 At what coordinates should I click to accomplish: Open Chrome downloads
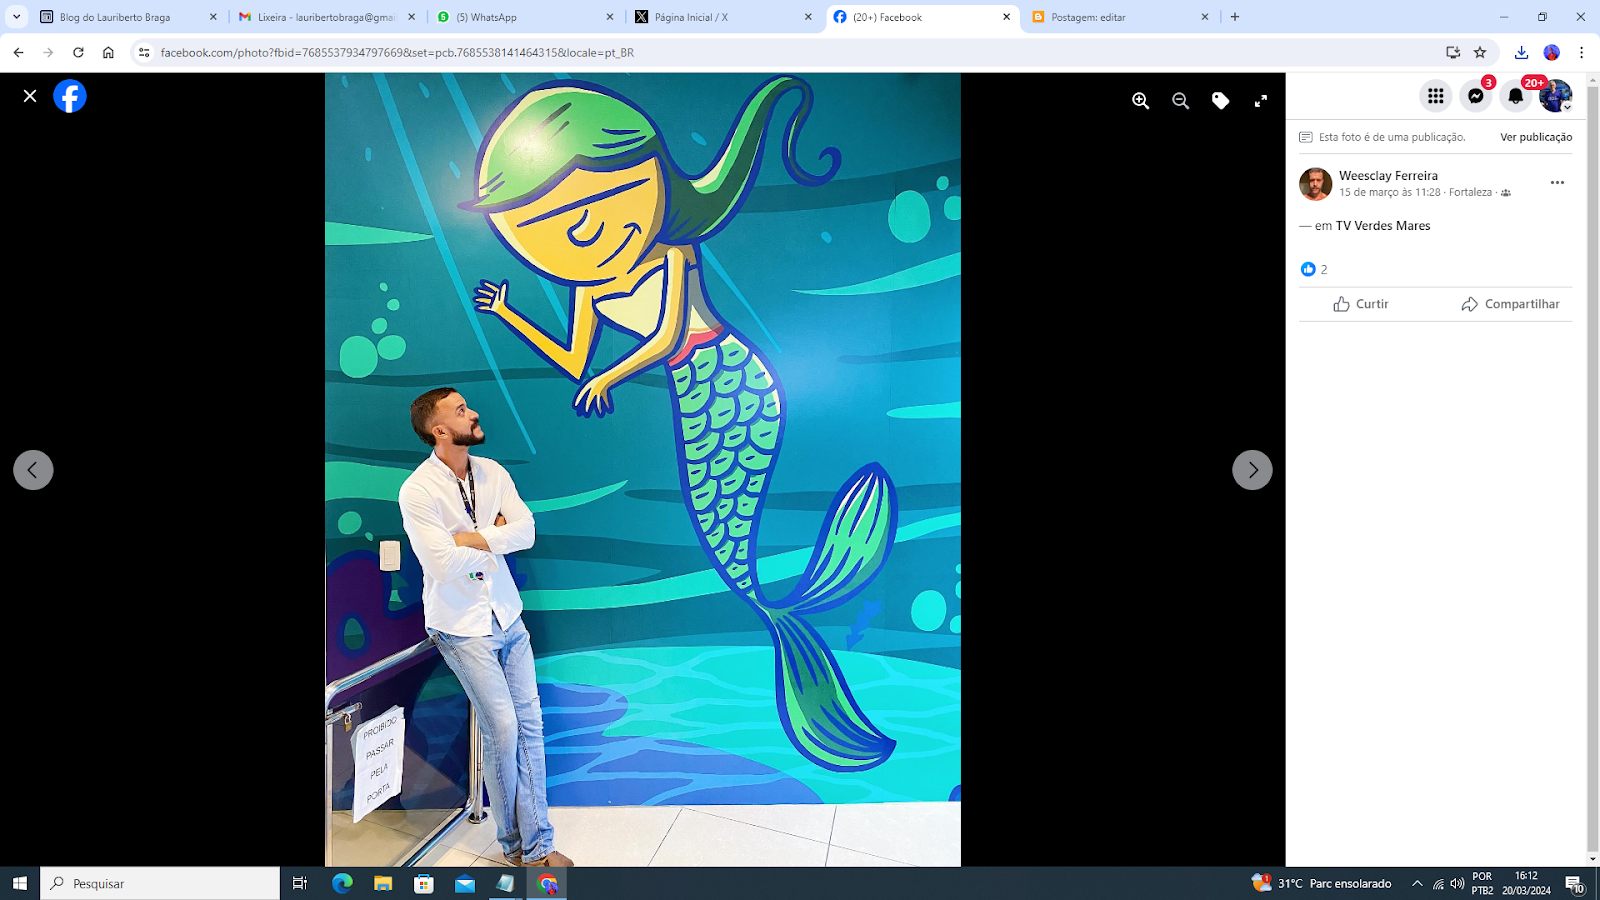(1521, 52)
